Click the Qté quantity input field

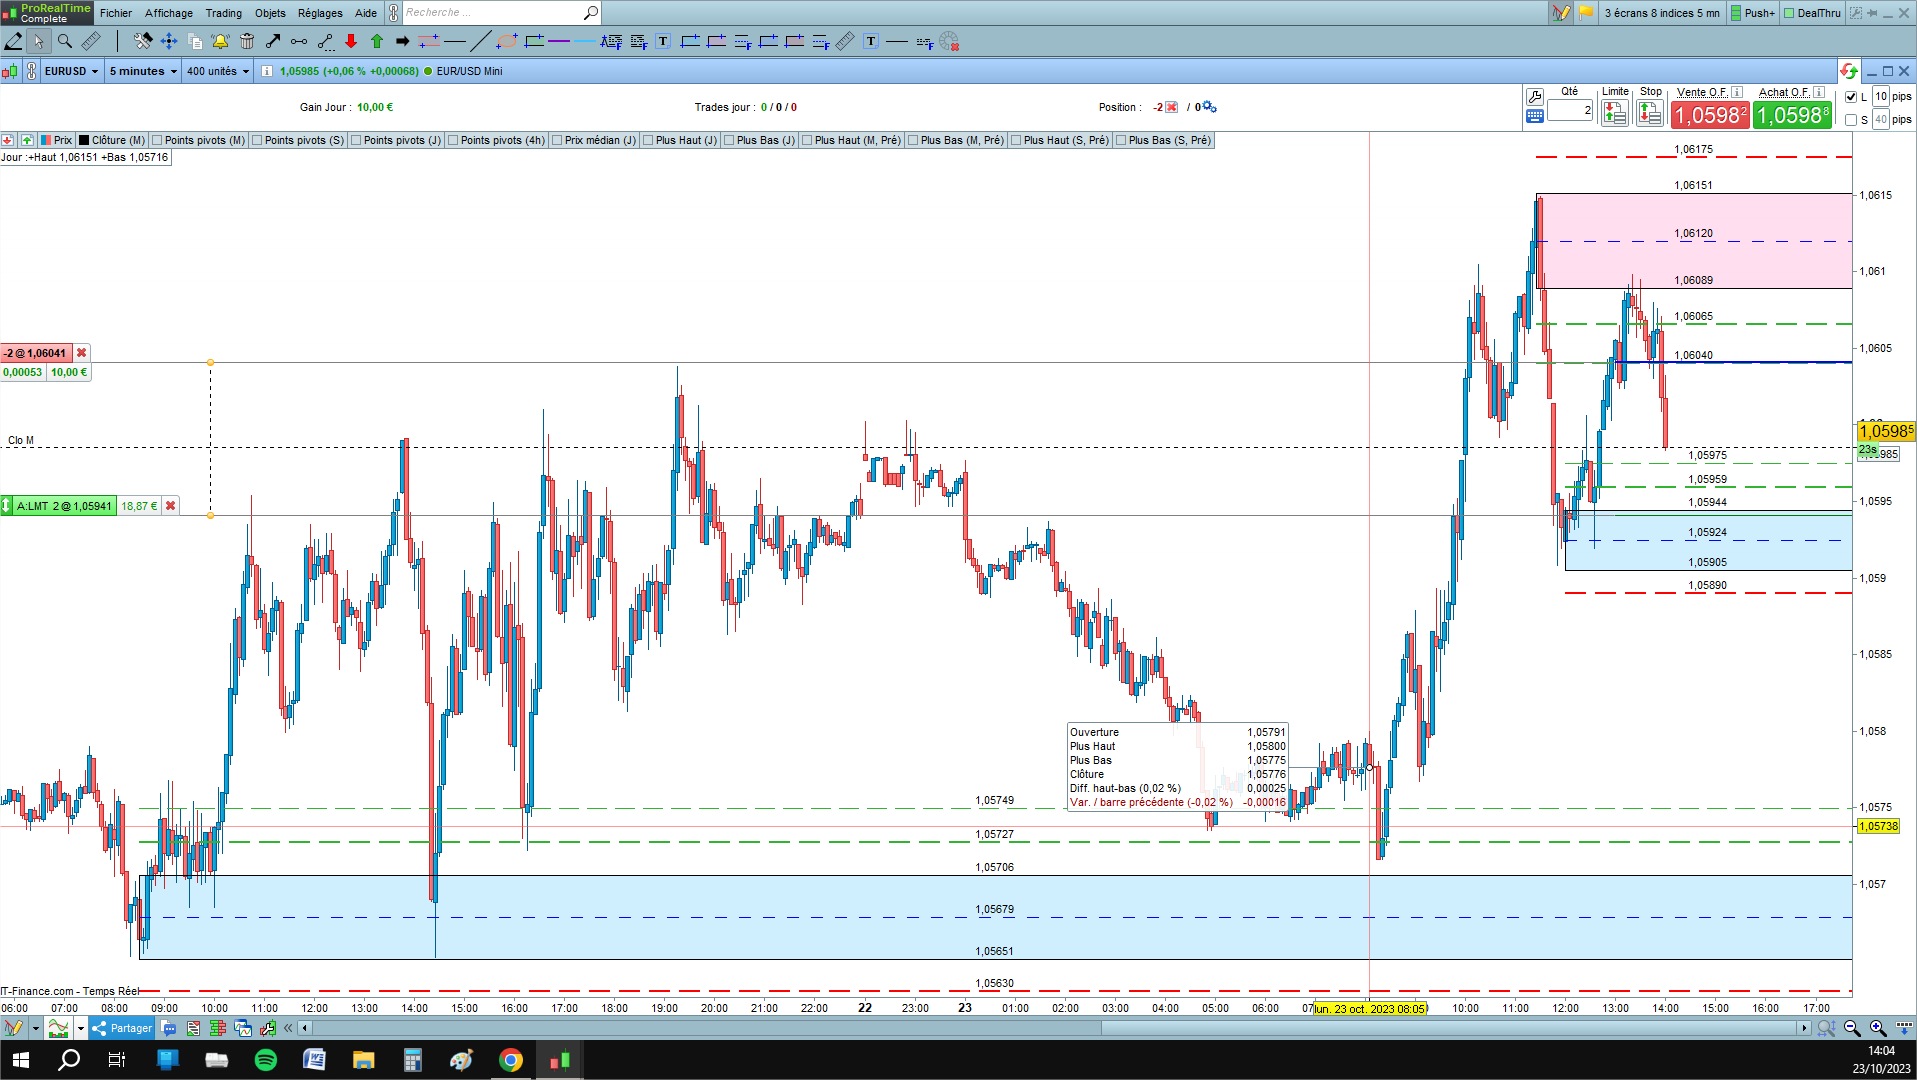point(1570,111)
